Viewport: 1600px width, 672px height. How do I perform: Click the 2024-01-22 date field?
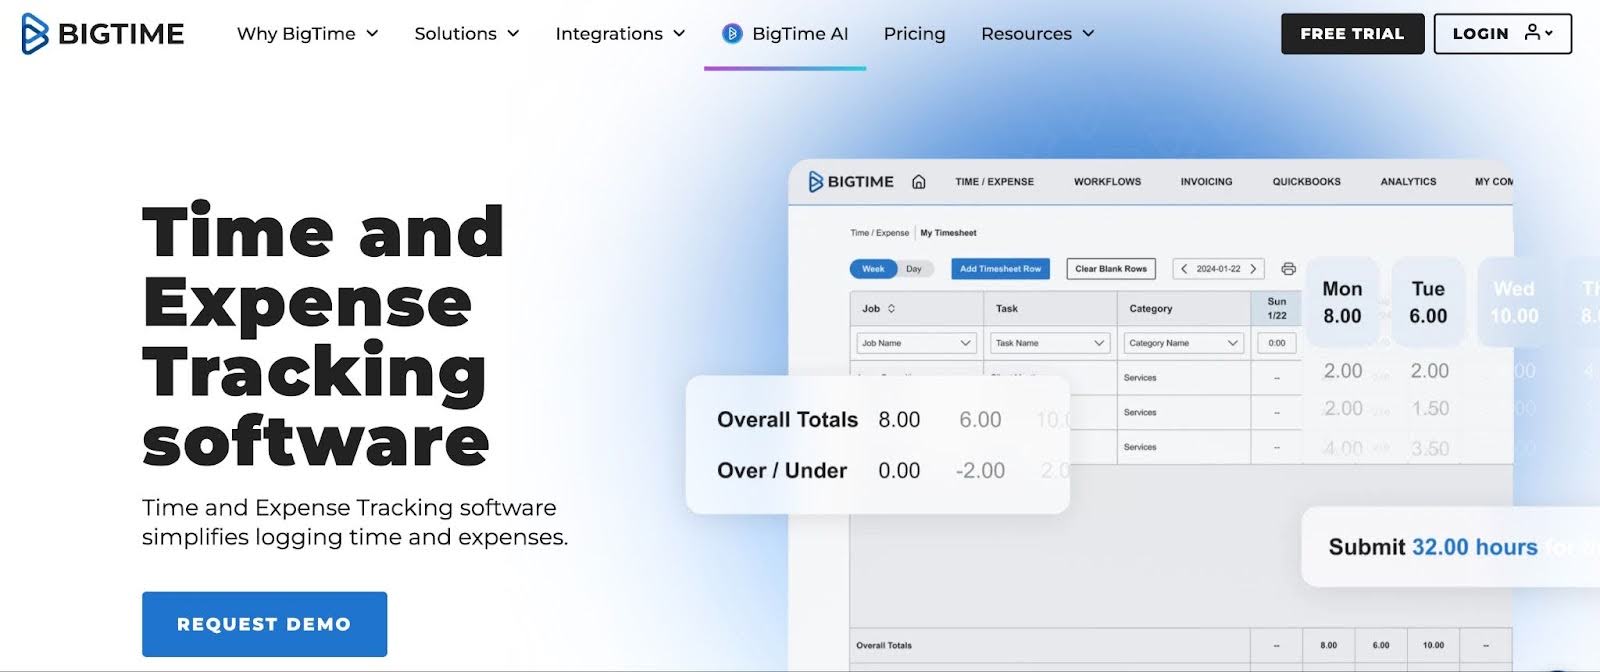1218,269
